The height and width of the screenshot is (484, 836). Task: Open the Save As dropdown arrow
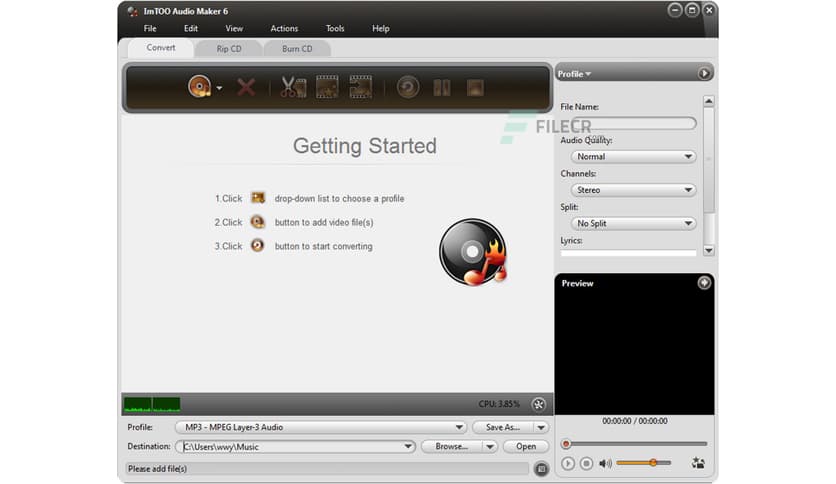[541, 427]
